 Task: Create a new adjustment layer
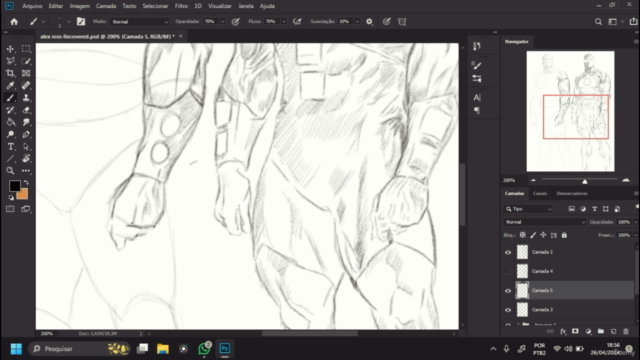588,331
